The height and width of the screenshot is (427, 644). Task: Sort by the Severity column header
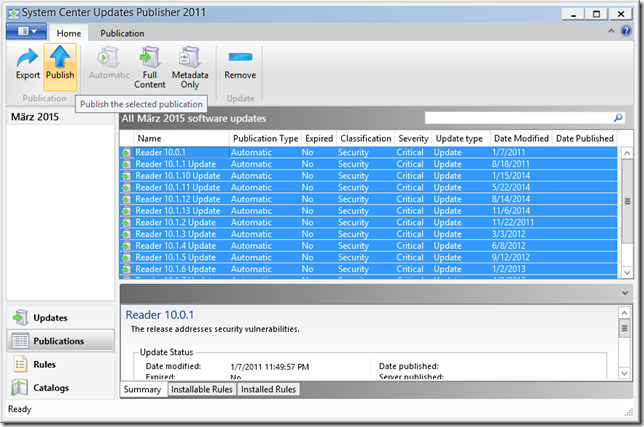[x=413, y=139]
